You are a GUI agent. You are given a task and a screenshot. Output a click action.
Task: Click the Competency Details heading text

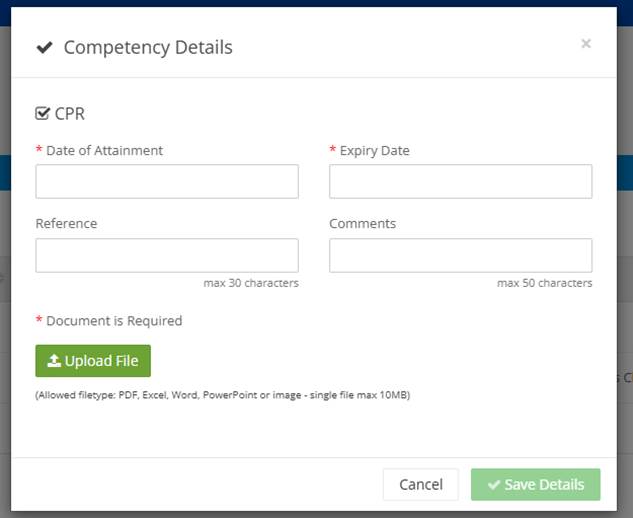tap(148, 47)
